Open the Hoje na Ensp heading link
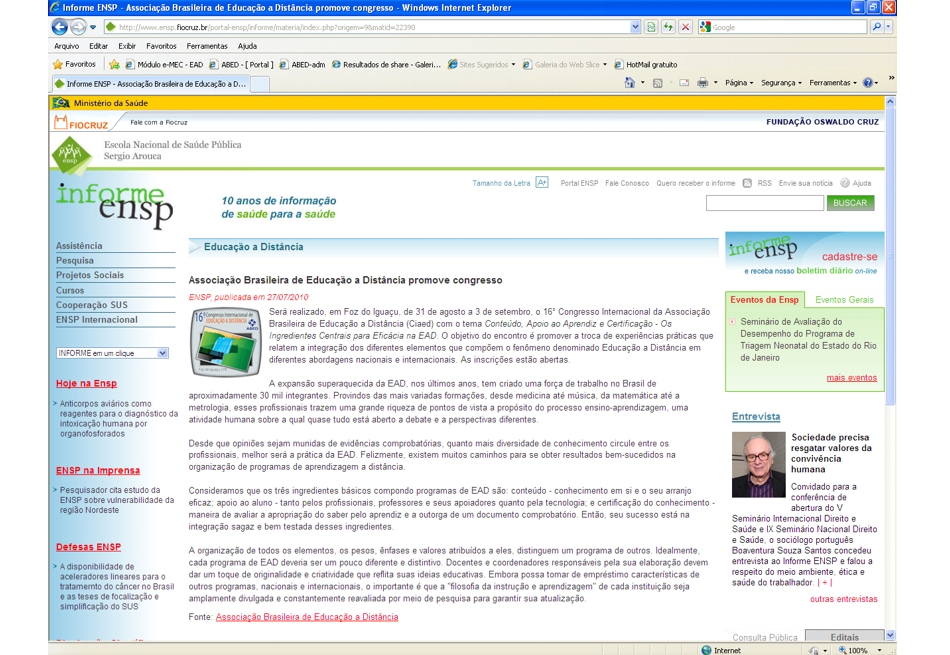 86,383
